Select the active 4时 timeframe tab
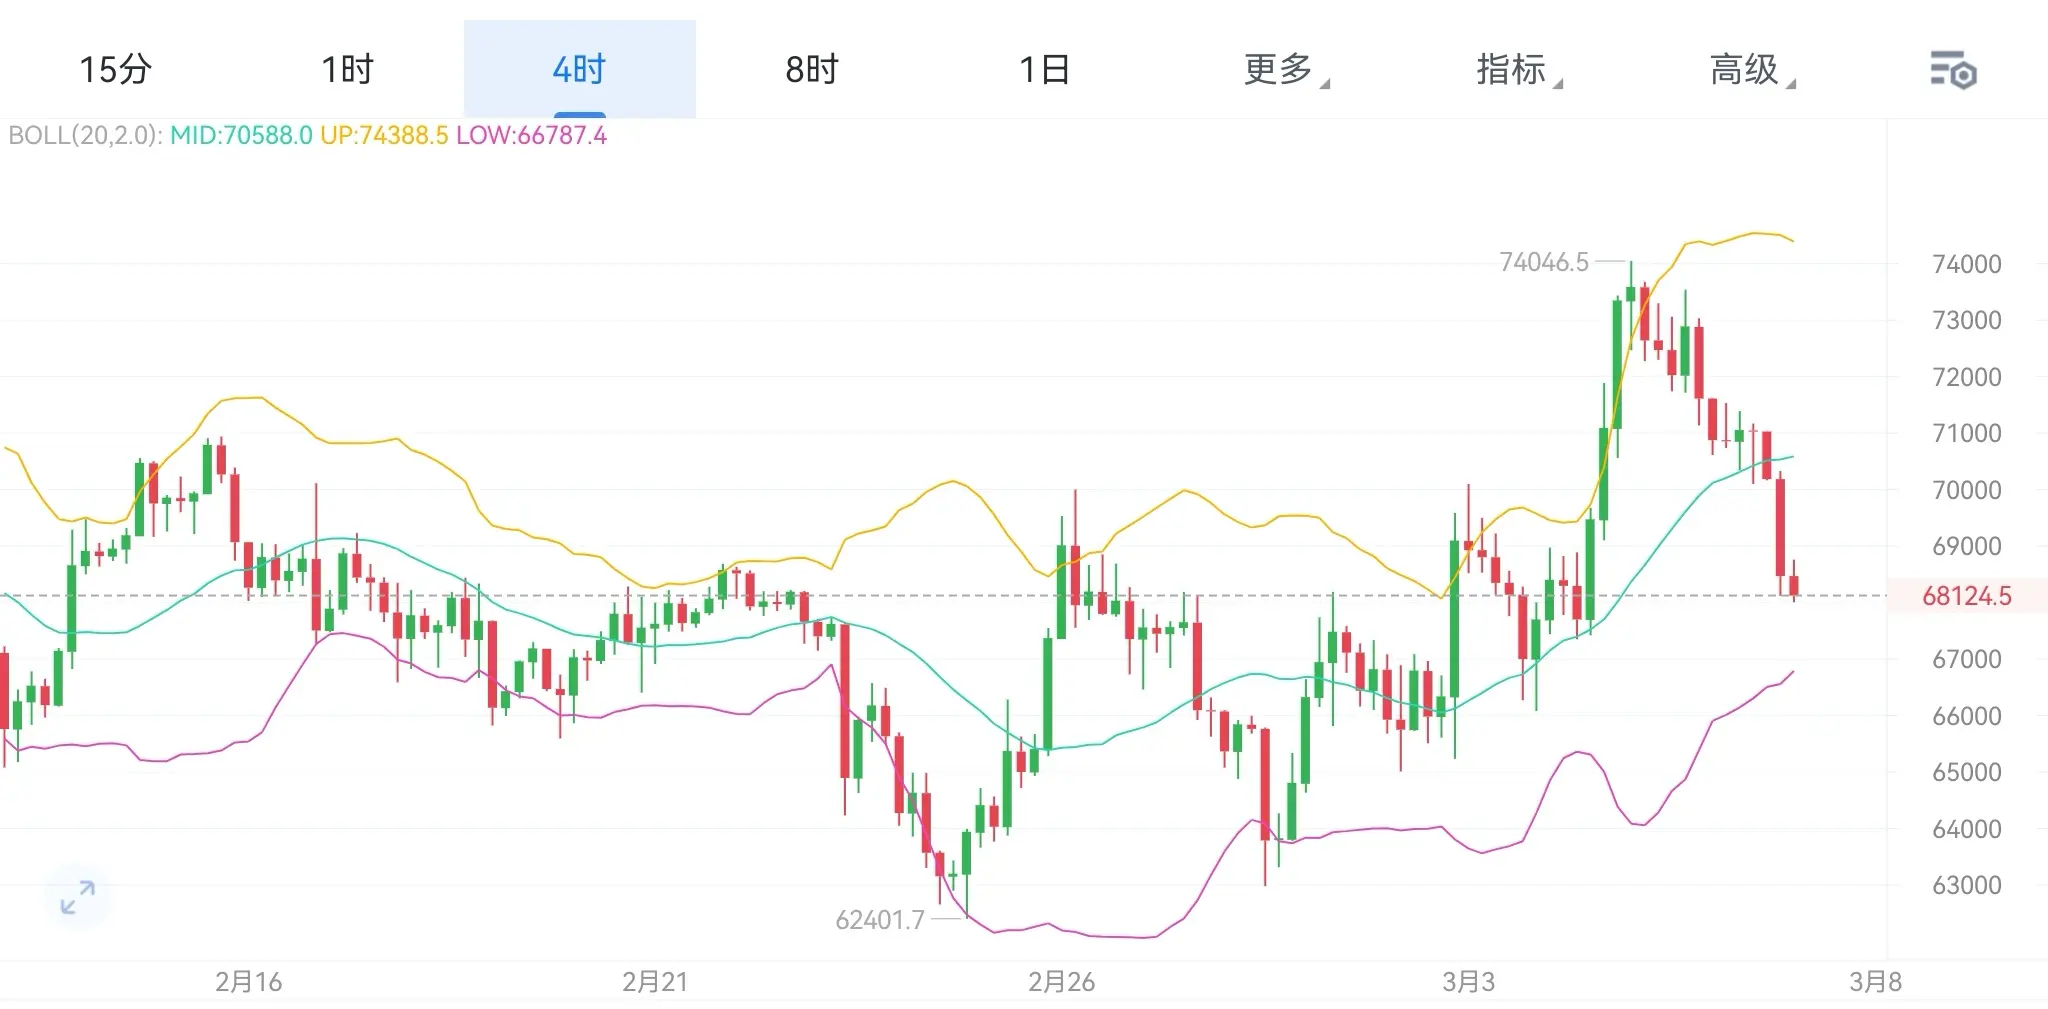The width and height of the screenshot is (2048, 1009). pyautogui.click(x=580, y=70)
